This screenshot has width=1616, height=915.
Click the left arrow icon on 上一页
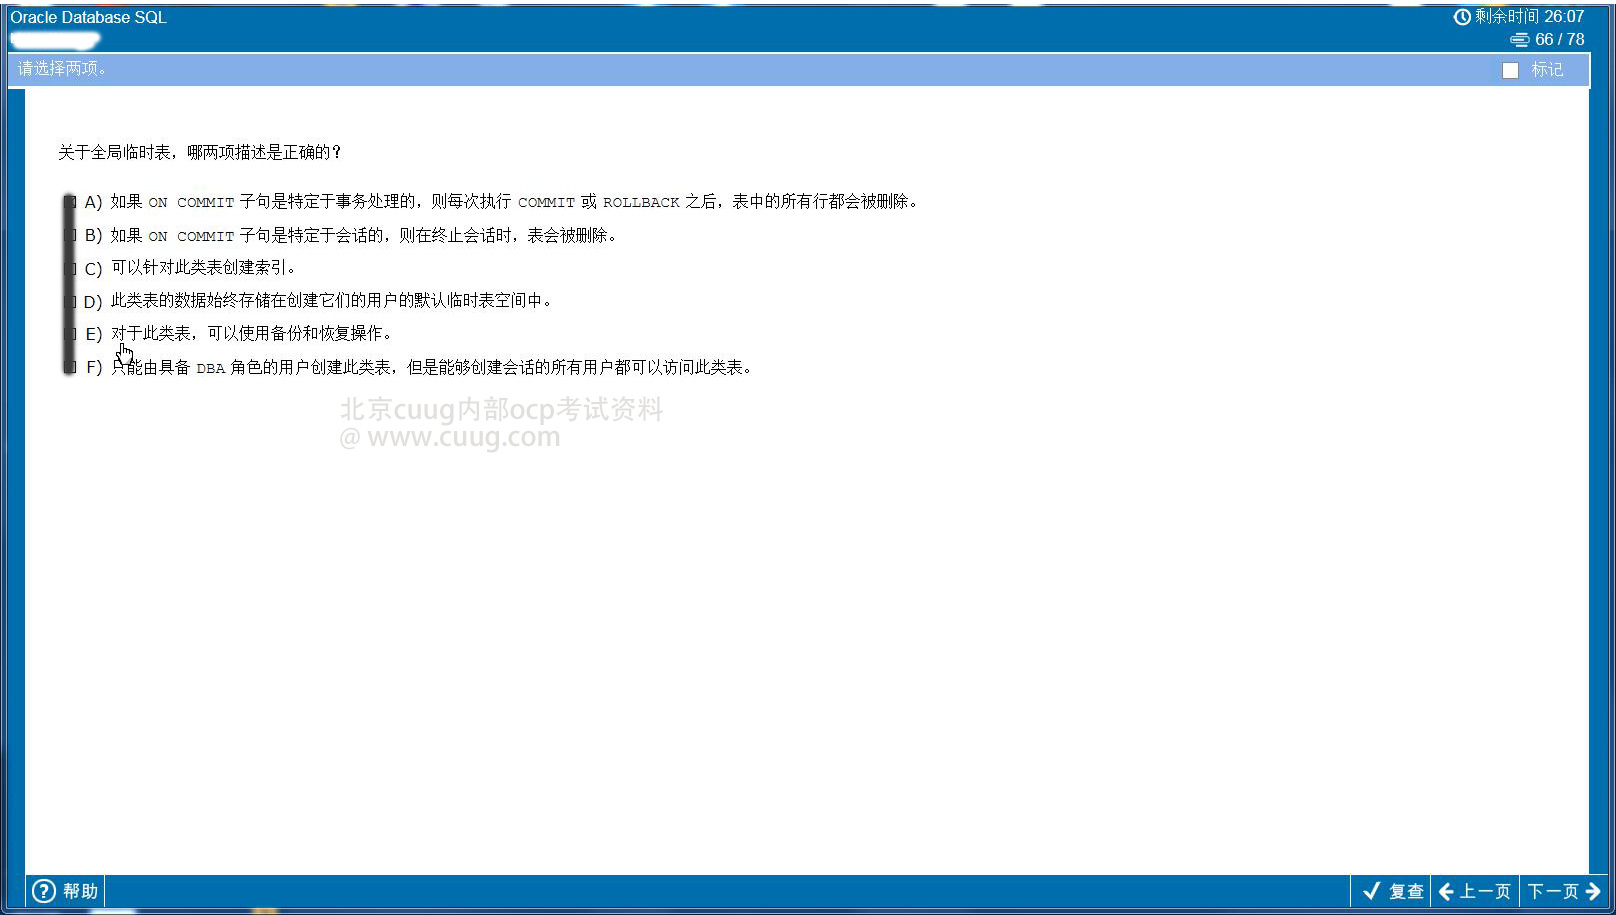[x=1446, y=891]
